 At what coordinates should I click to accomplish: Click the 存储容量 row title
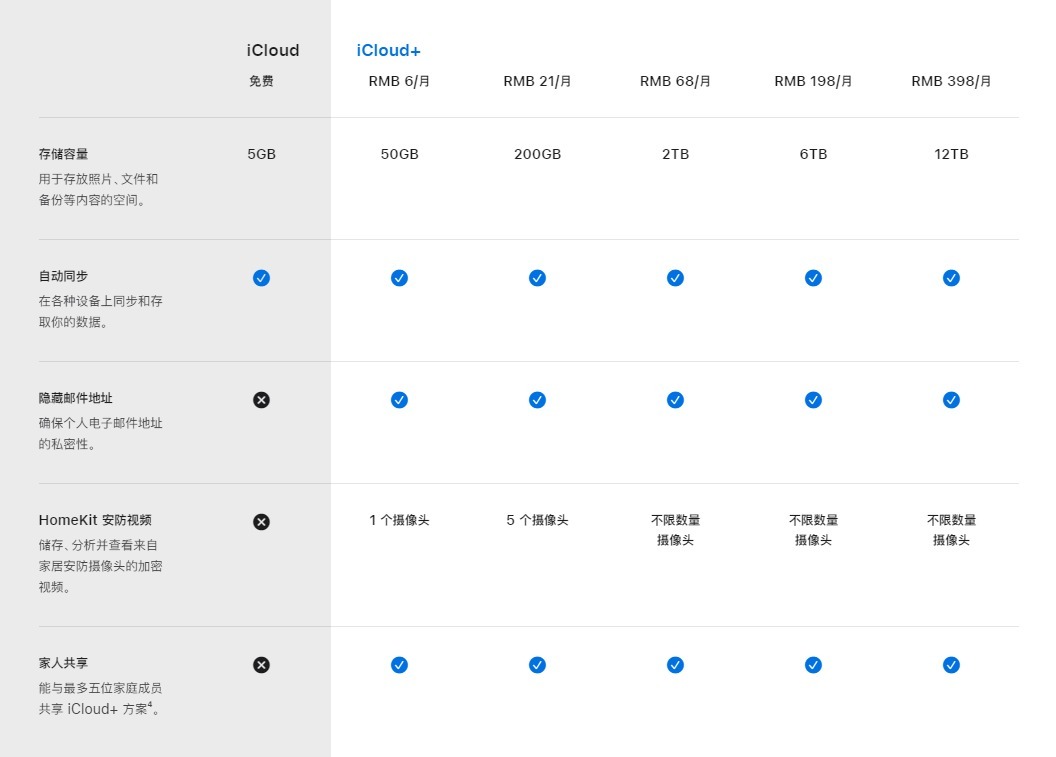(64, 154)
